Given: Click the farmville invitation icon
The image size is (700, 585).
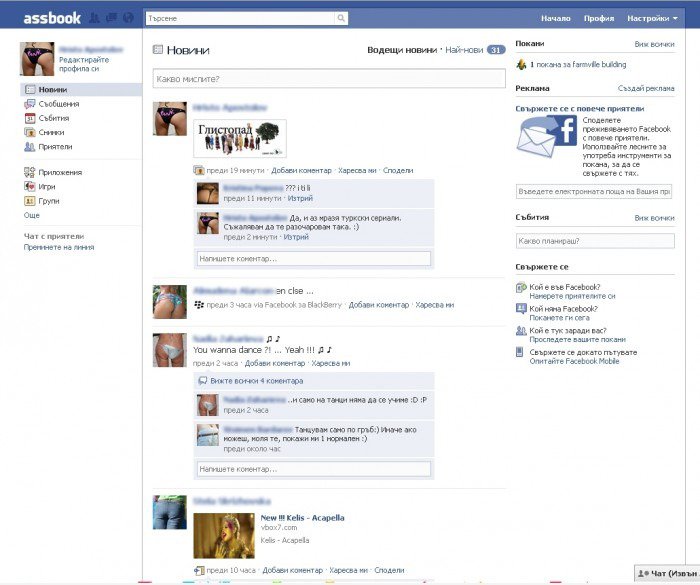Looking at the screenshot, I should pyautogui.click(x=521, y=64).
